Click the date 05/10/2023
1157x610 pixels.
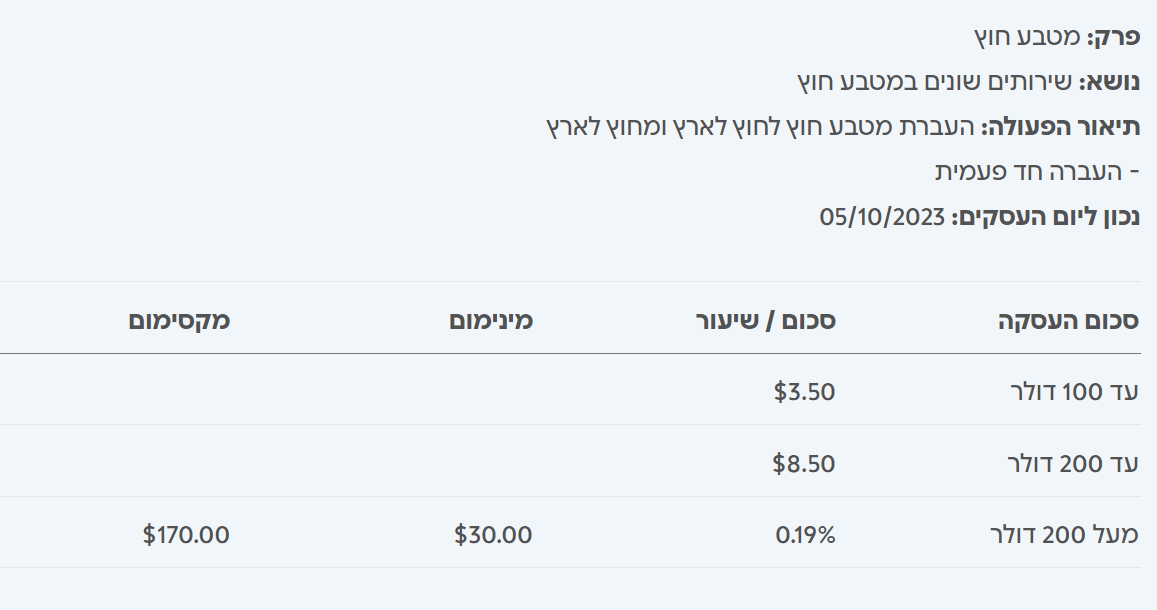pyautogui.click(x=882, y=217)
